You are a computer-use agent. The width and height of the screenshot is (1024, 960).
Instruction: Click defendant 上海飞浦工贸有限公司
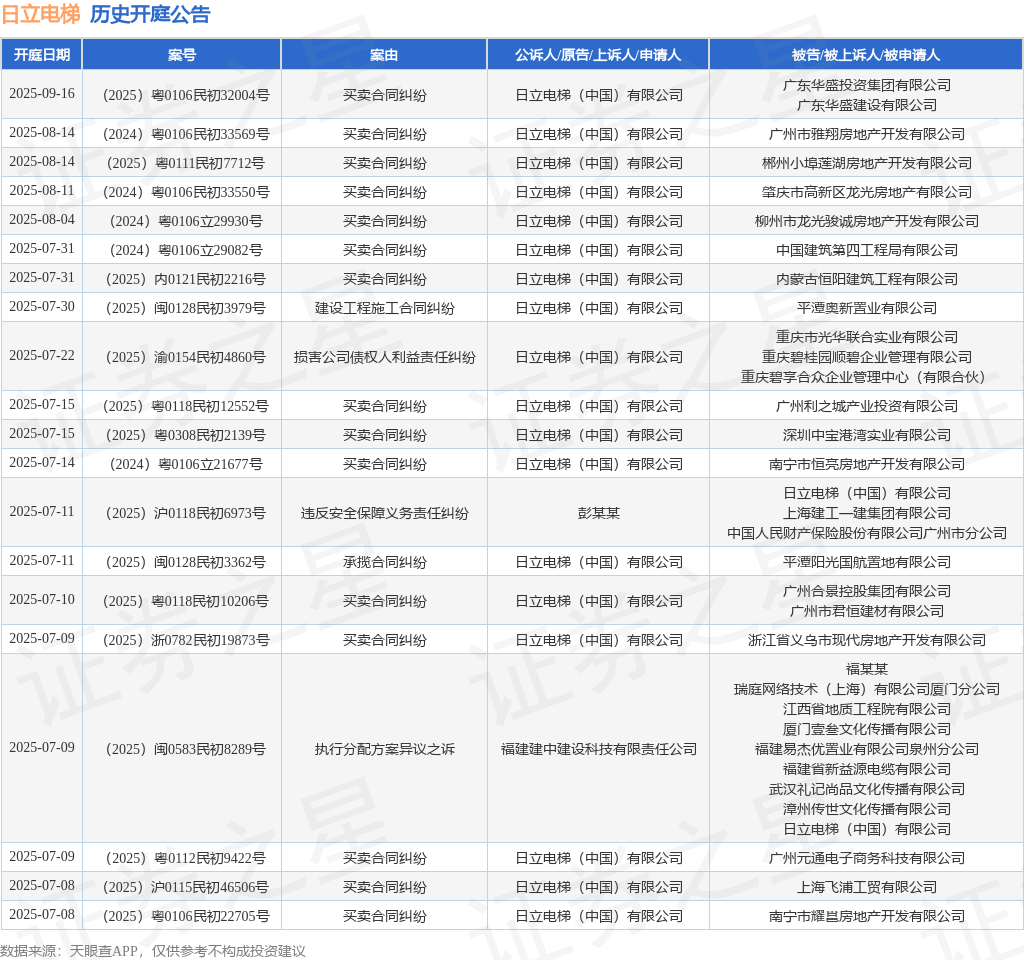[867, 888]
